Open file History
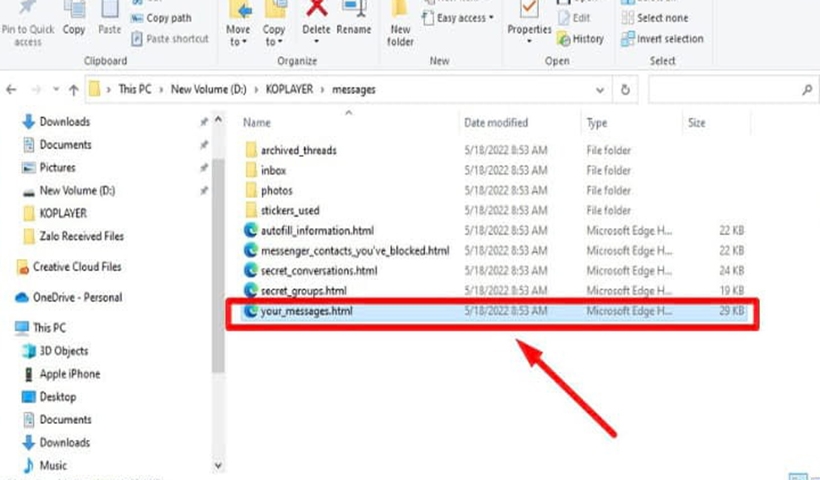This screenshot has width=820, height=480. [580, 39]
